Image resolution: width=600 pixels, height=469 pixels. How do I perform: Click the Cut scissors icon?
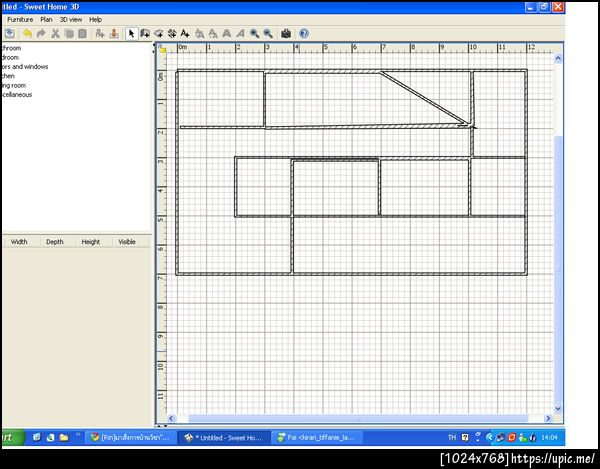[x=55, y=34]
